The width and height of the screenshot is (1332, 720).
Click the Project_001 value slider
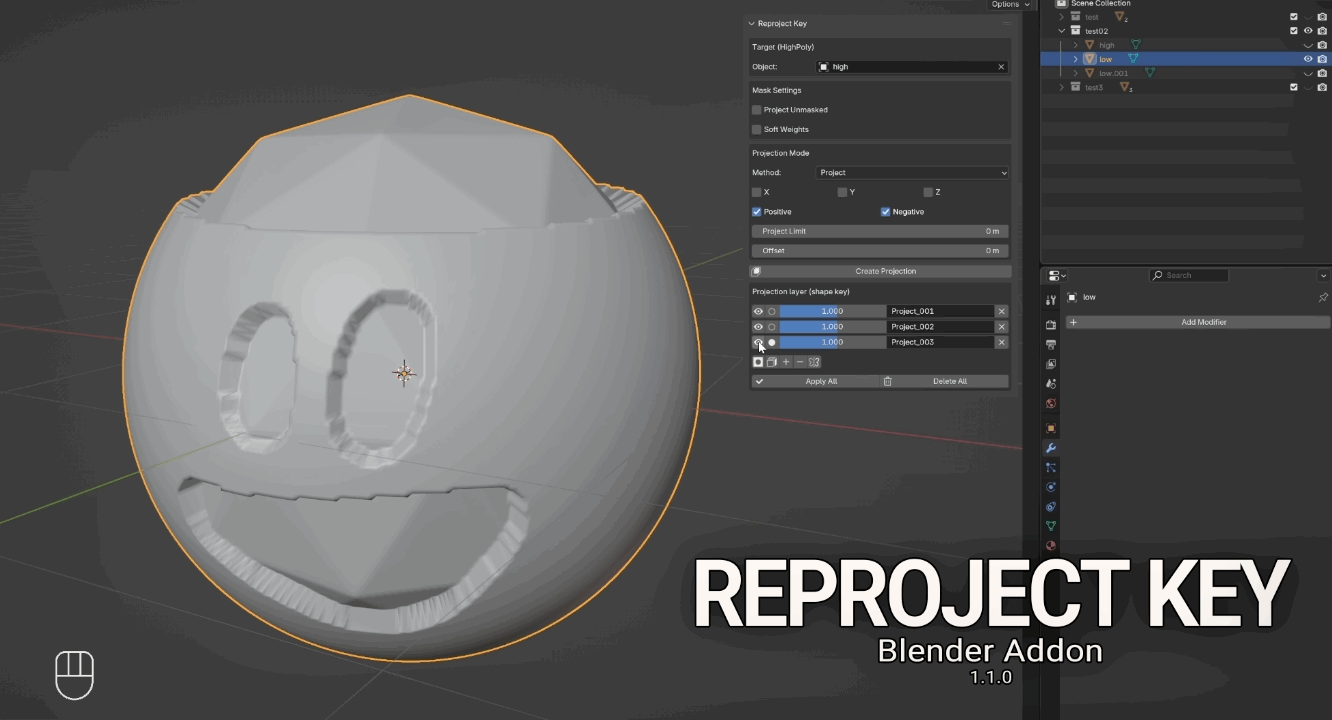click(832, 311)
